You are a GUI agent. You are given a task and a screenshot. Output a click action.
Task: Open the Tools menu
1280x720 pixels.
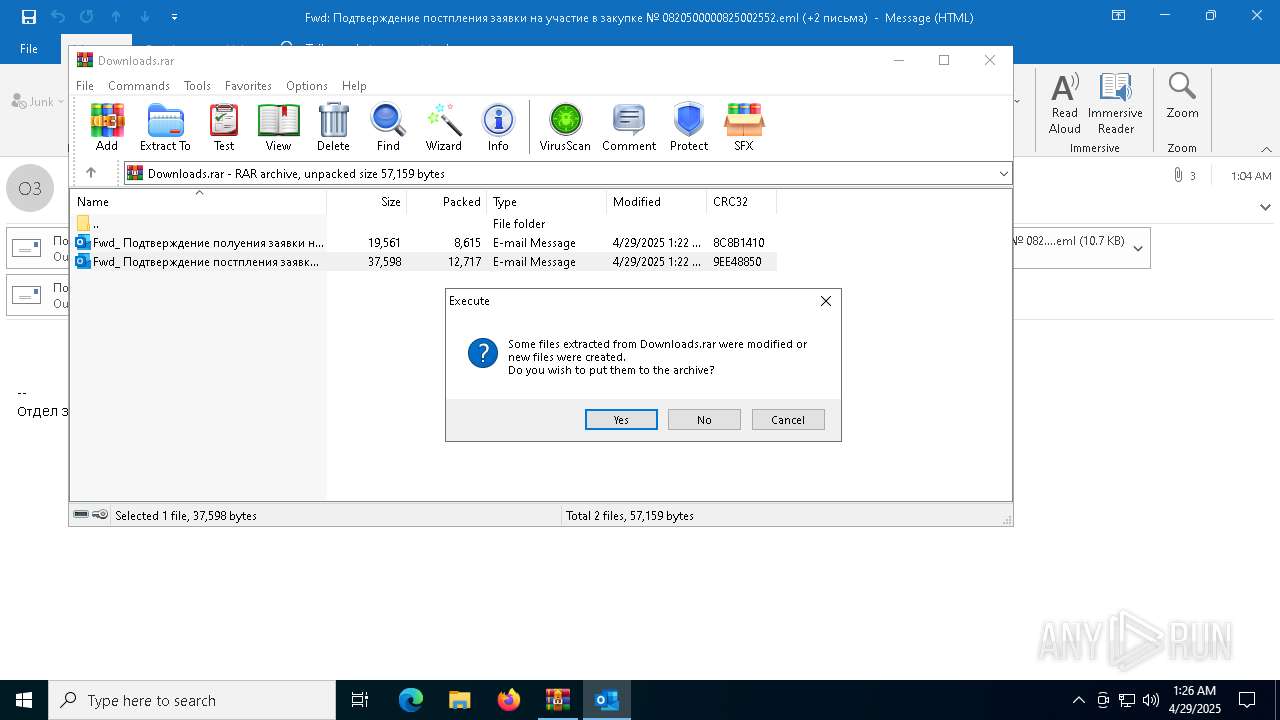pyautogui.click(x=197, y=86)
